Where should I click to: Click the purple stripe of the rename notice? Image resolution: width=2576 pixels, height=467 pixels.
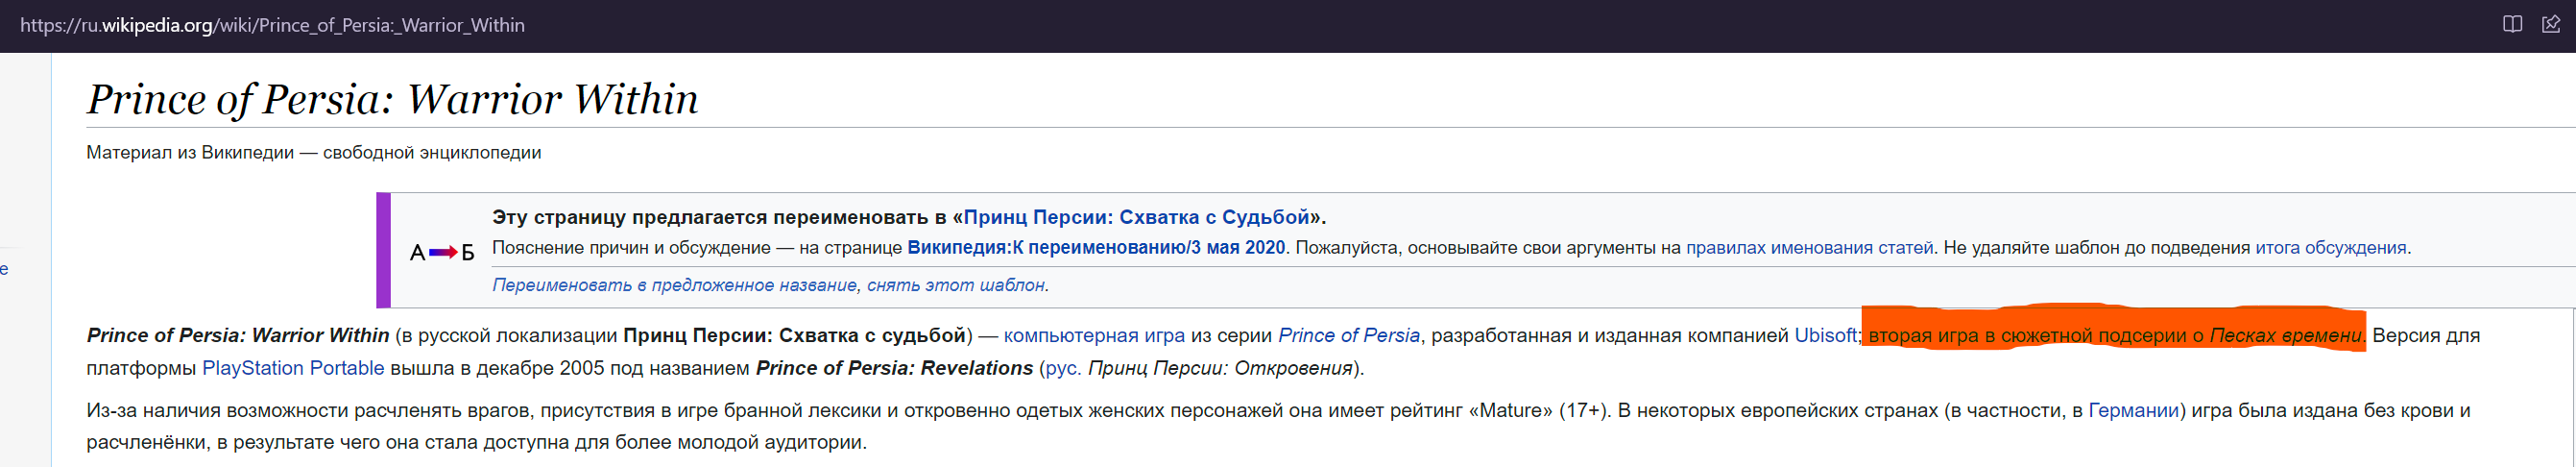[383, 250]
